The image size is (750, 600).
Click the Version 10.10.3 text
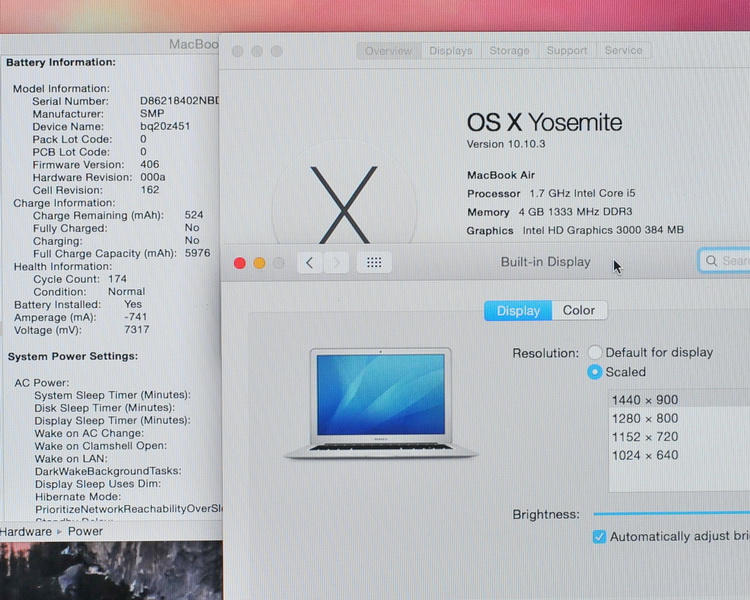point(506,144)
